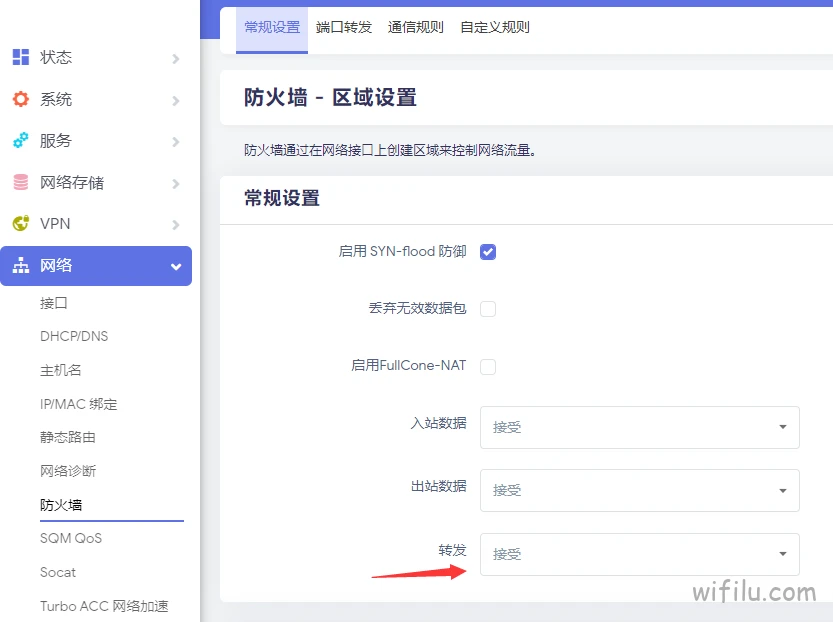This screenshot has height=622, width=833.
Task: Open the 服务 sidebar menu
Action: coord(96,141)
